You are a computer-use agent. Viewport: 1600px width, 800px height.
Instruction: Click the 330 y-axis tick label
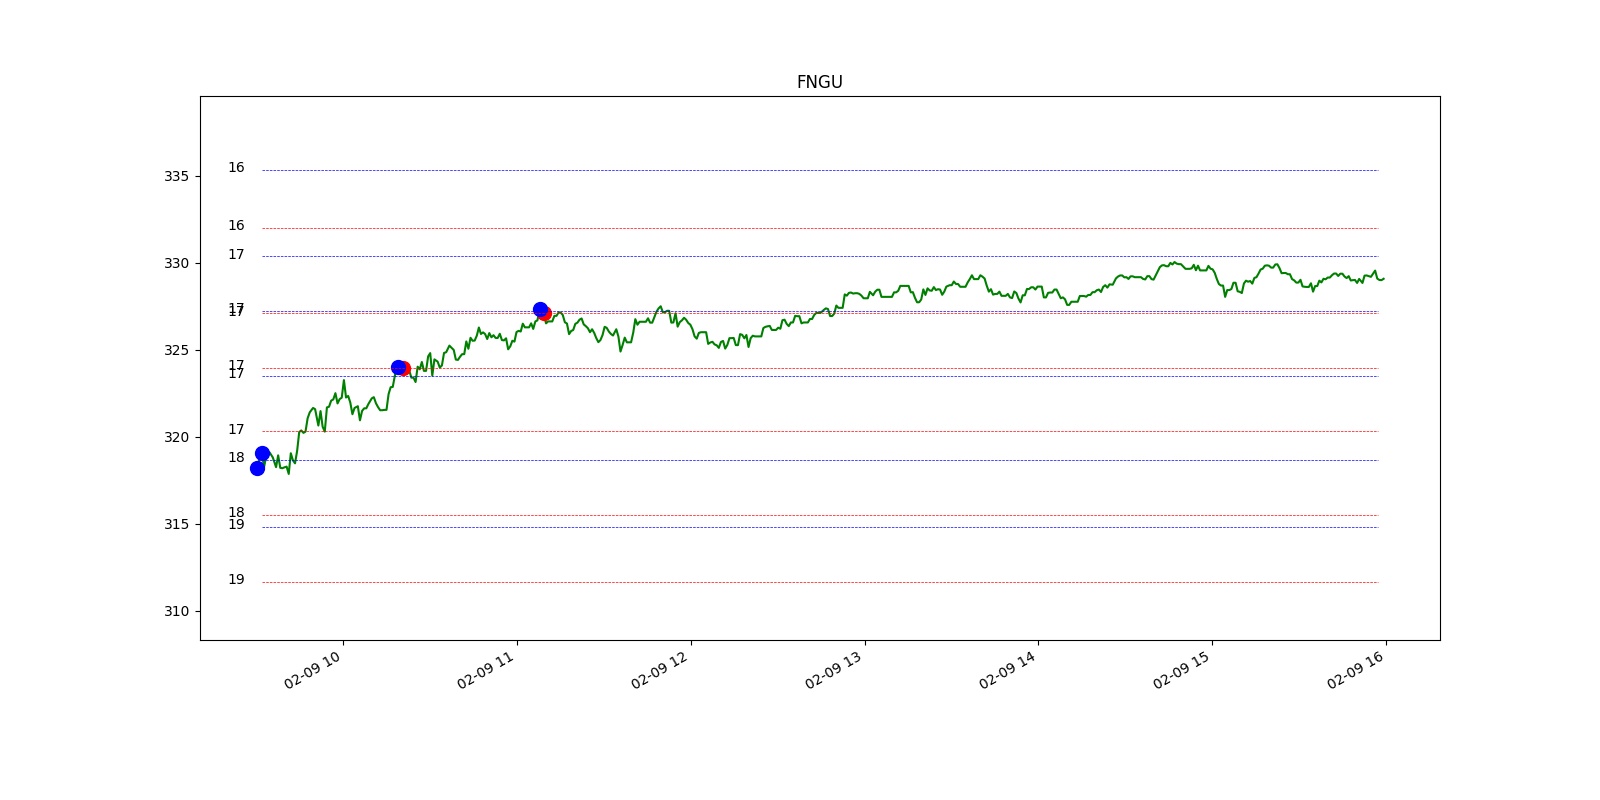176,263
